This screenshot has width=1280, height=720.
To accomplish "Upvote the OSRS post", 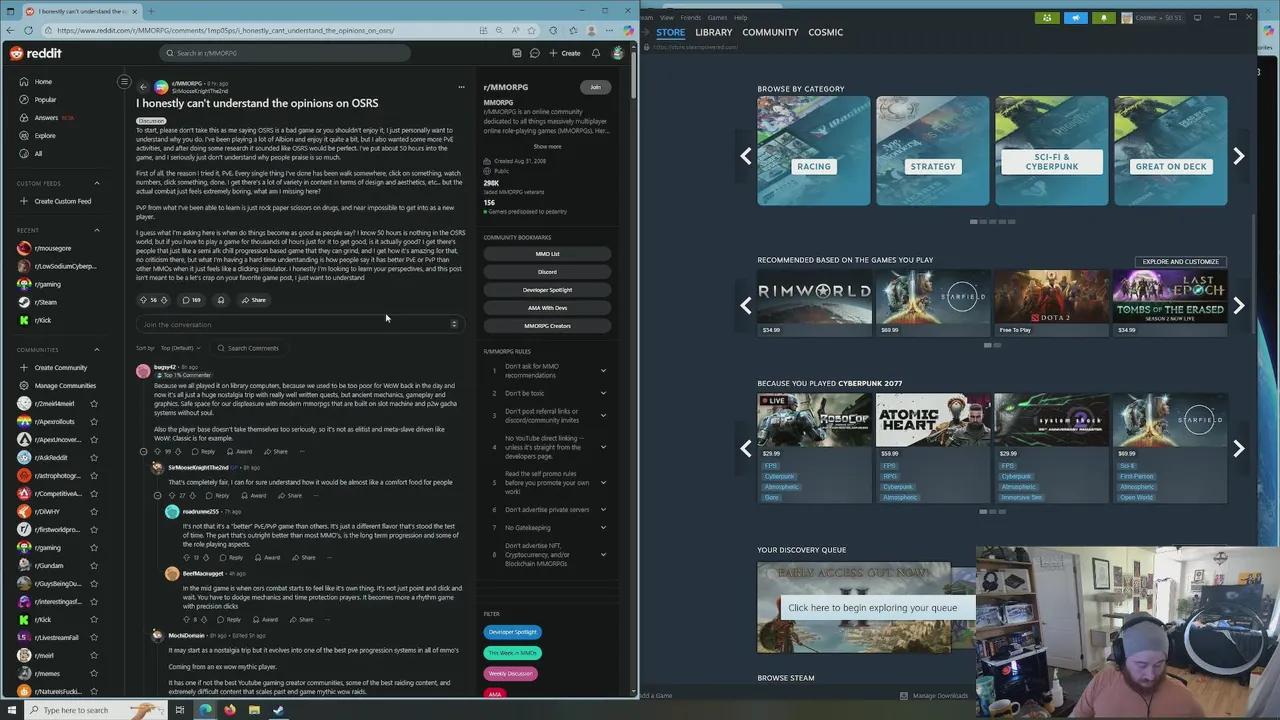I will (143, 300).
